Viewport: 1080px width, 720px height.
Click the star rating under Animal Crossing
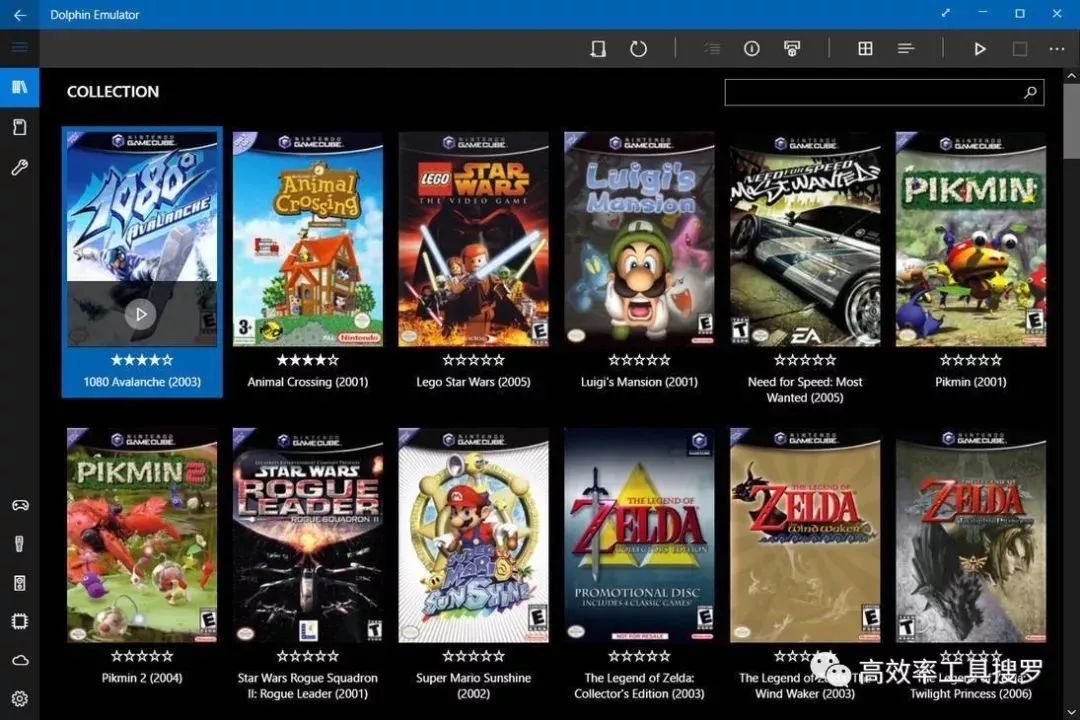coord(307,360)
